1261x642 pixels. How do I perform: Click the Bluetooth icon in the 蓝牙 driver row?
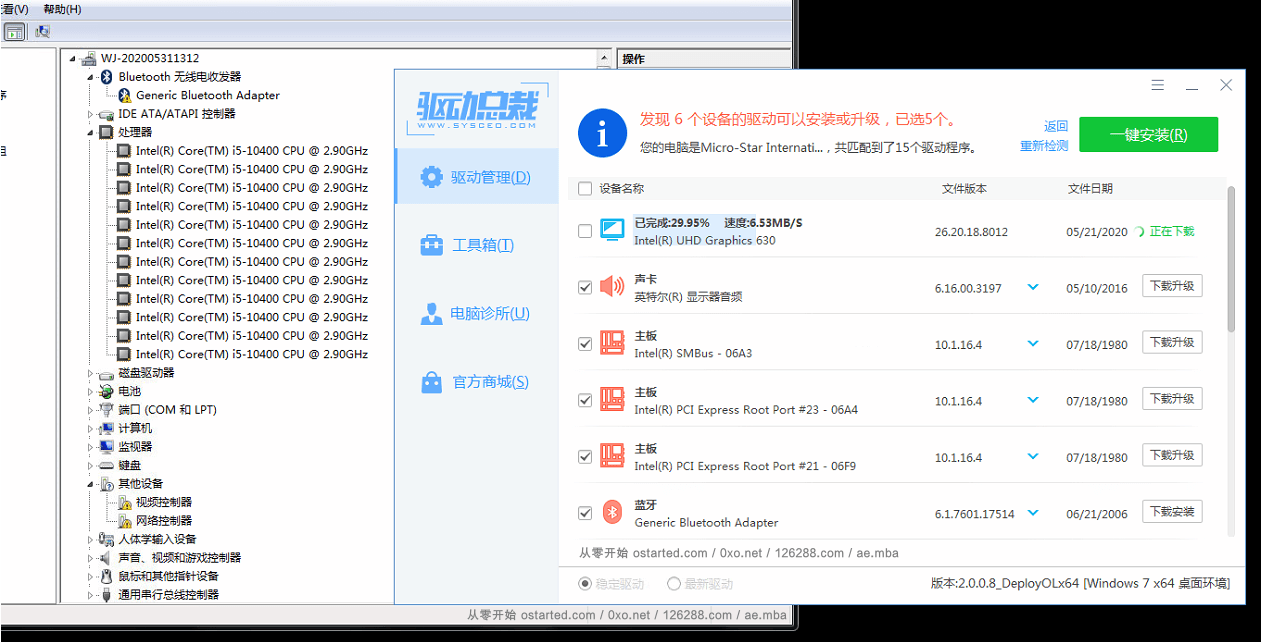[x=612, y=513]
